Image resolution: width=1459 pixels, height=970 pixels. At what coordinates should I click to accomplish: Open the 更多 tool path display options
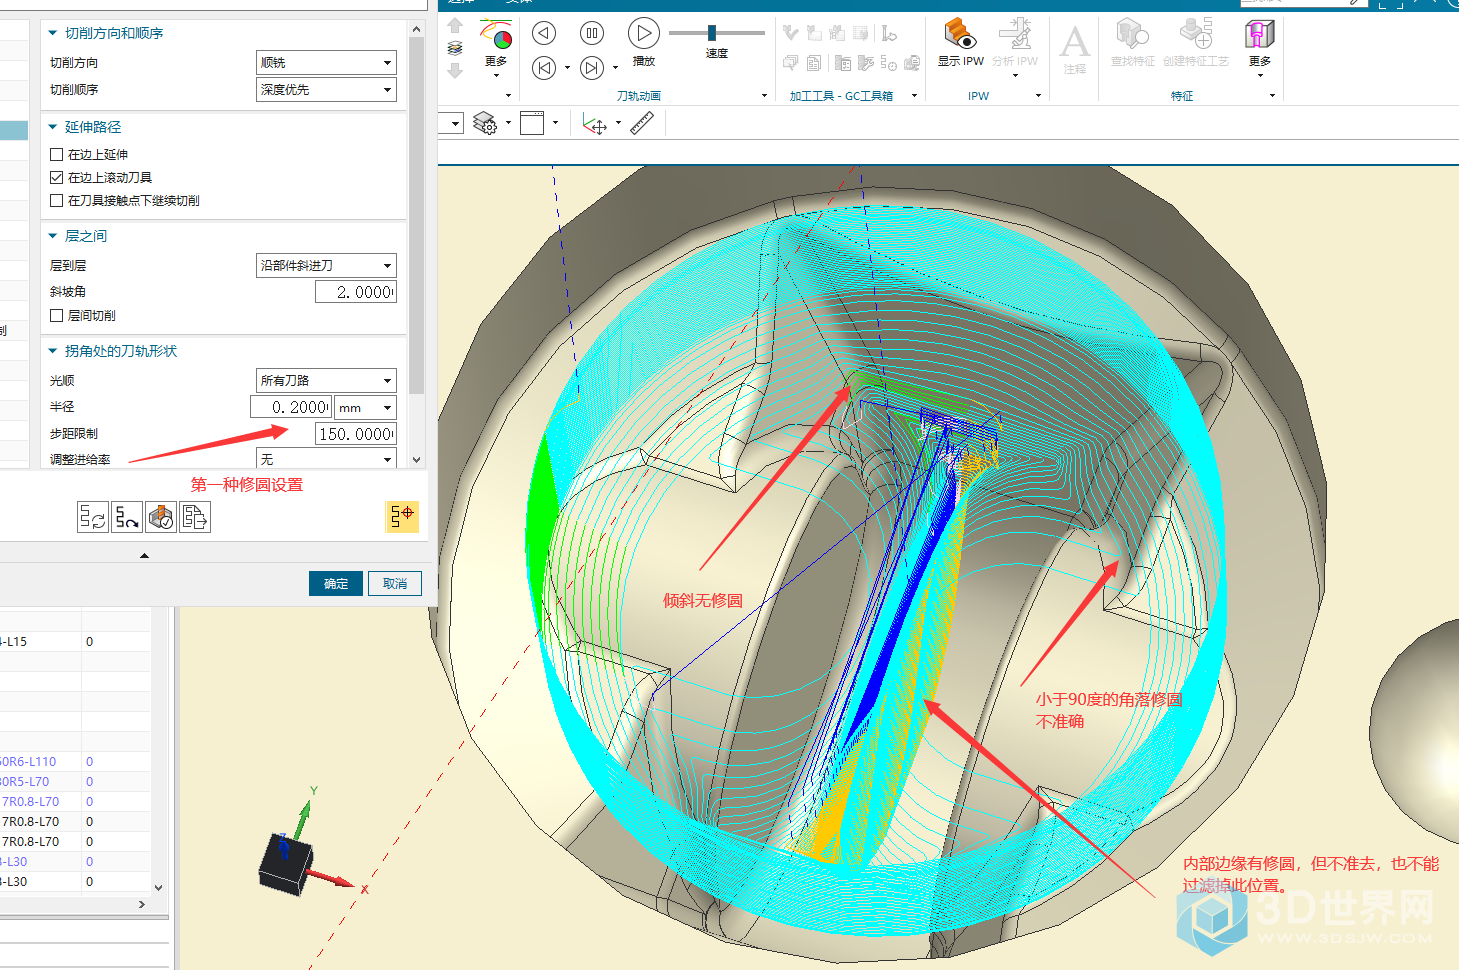[x=496, y=48]
